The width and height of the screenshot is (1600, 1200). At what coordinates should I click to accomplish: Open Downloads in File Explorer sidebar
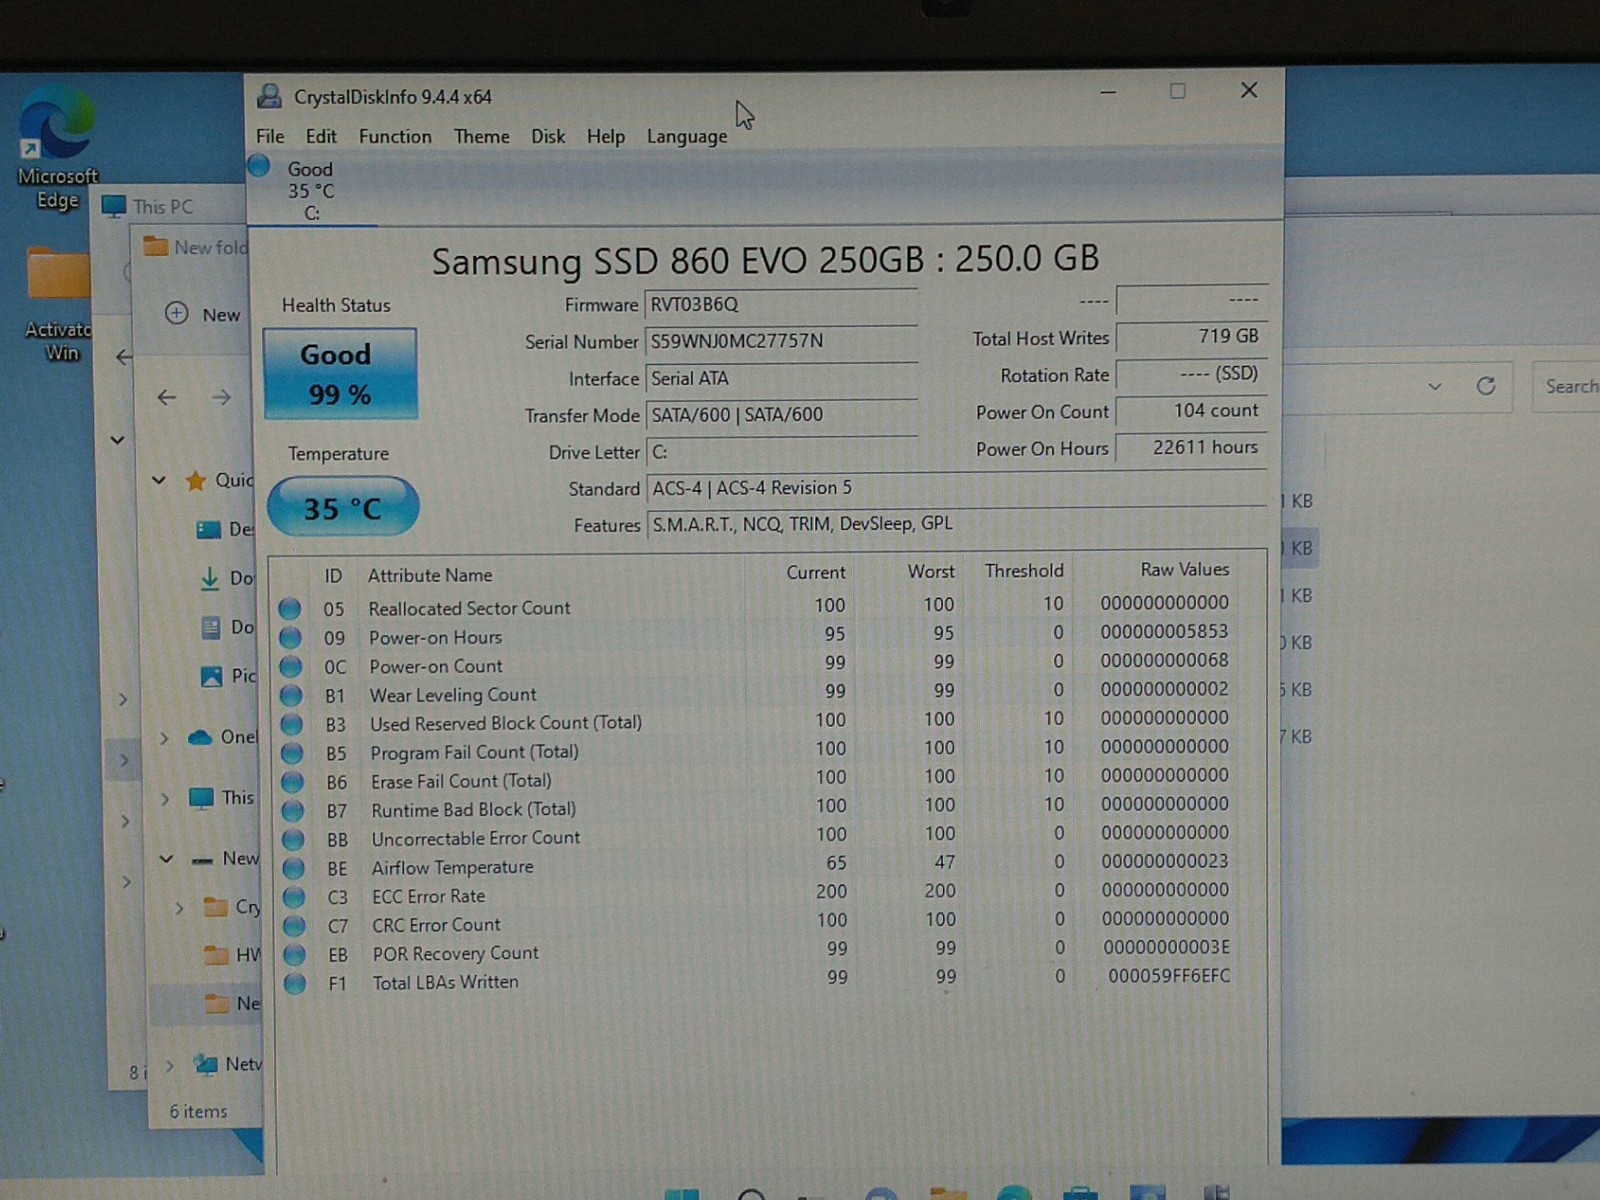point(229,578)
